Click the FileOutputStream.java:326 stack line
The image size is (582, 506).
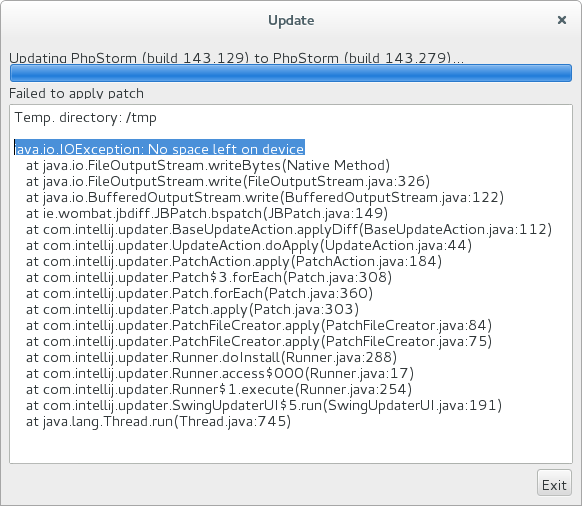click(x=228, y=182)
